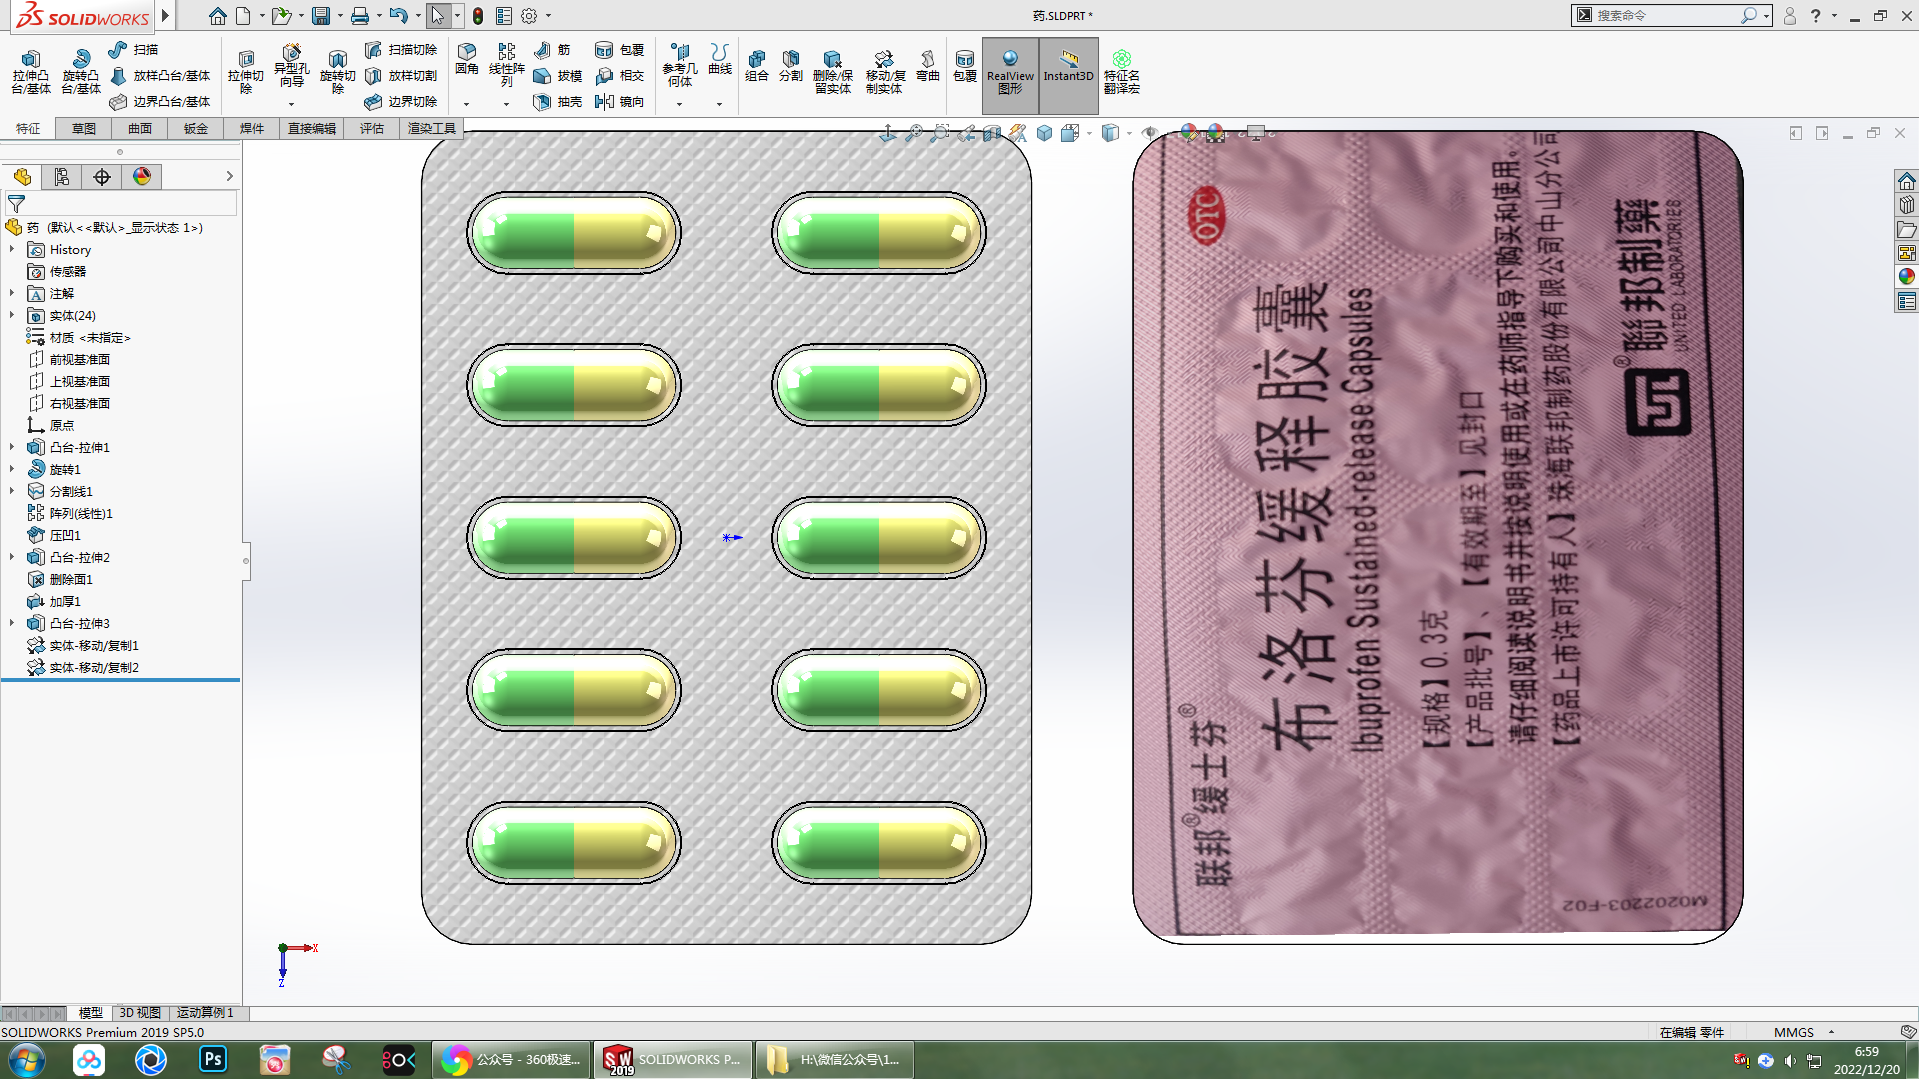Switch to the 焊件 (Weldments) tab
This screenshot has height=1079, width=1919.
(252, 128)
